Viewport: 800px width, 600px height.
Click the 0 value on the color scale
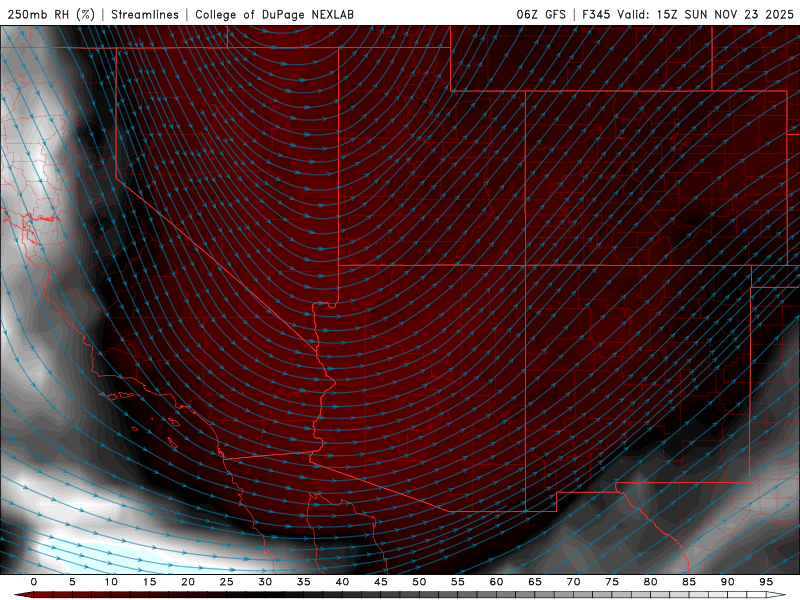(34, 582)
